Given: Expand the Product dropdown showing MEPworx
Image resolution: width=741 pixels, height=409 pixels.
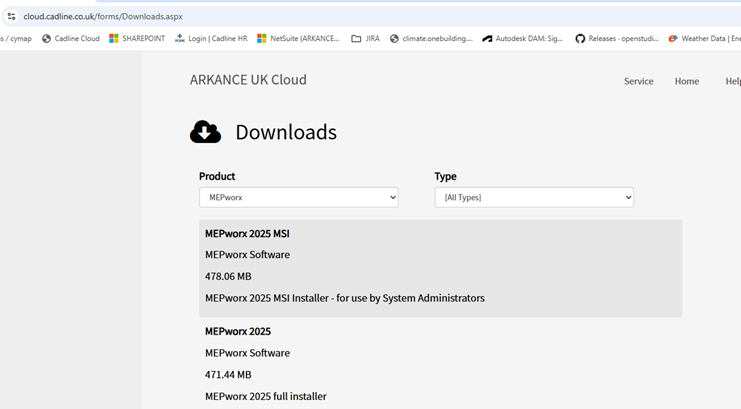Looking at the screenshot, I should click(x=299, y=198).
